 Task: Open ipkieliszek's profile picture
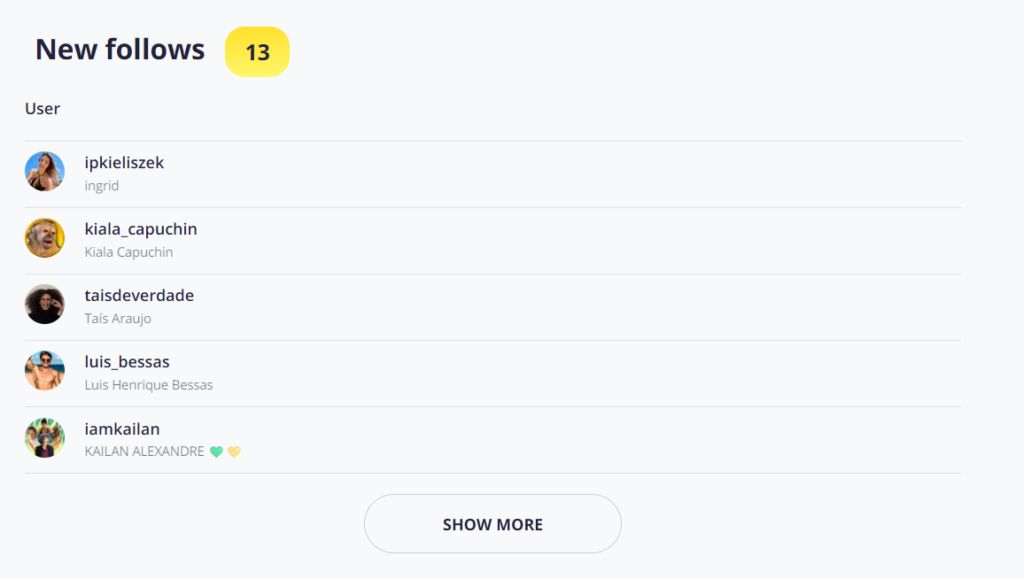tap(44, 172)
